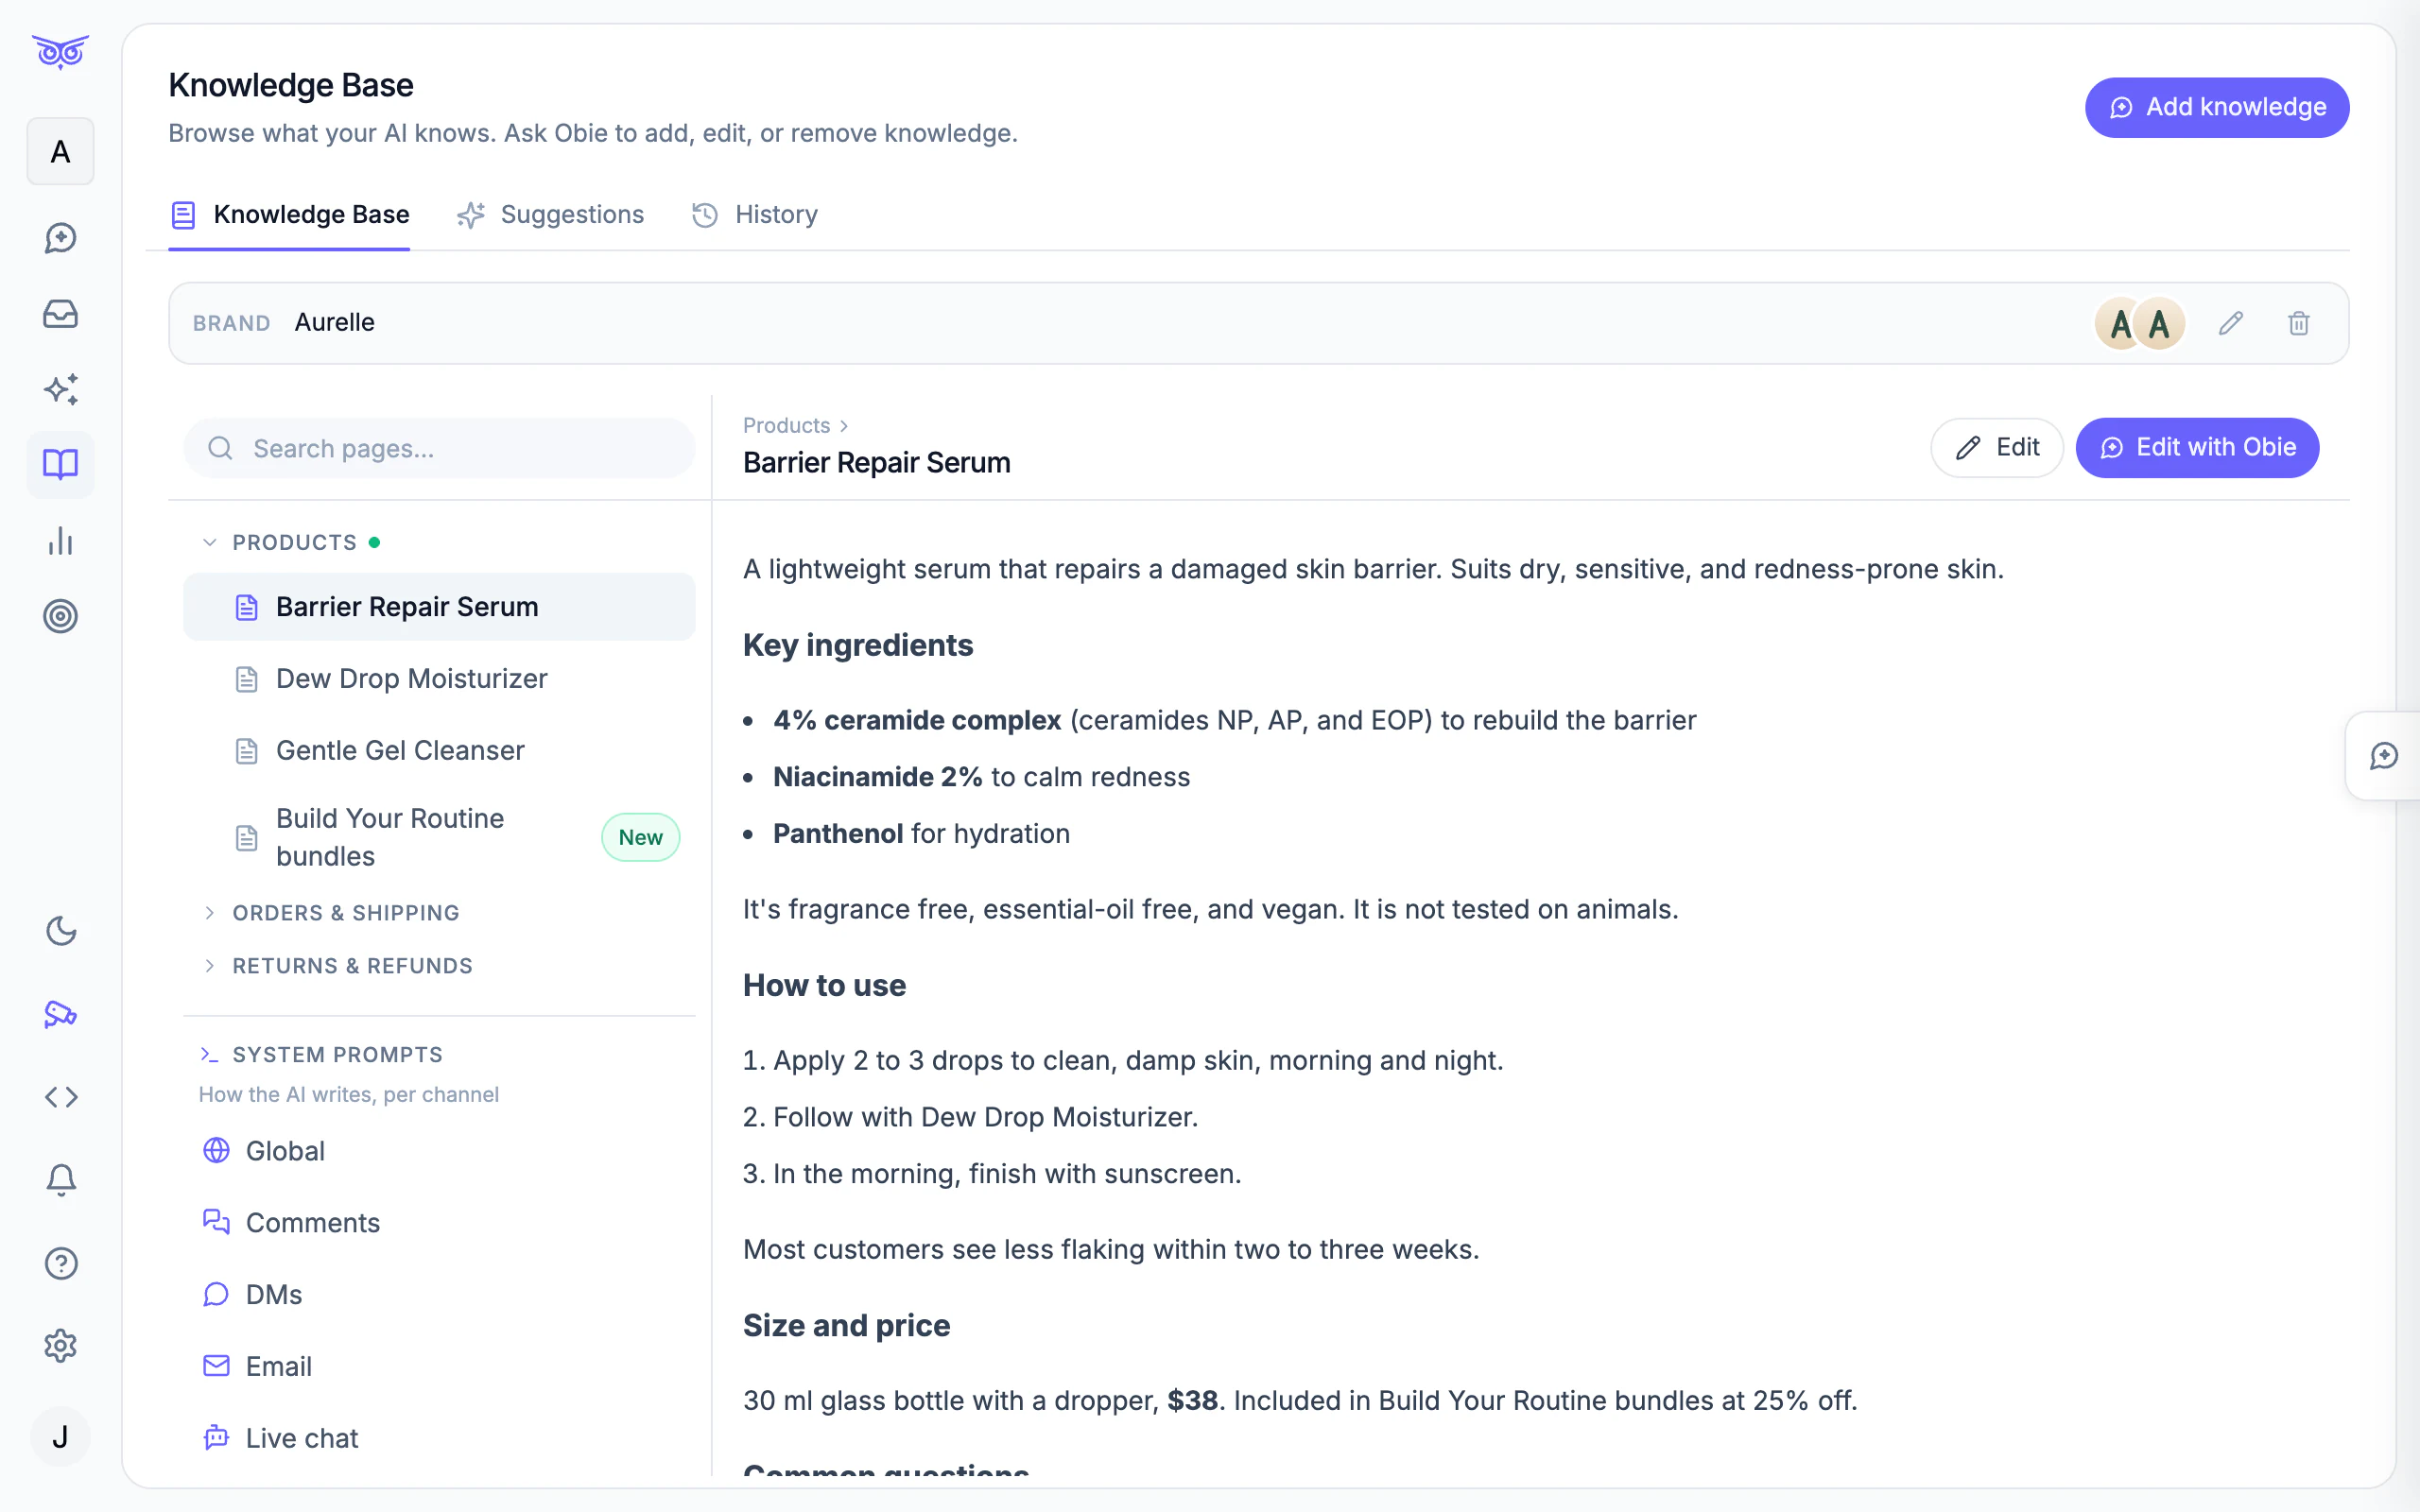Edit brand Aurelle with pencil icon
Viewport: 2420px width, 1512px height.
2231,323
